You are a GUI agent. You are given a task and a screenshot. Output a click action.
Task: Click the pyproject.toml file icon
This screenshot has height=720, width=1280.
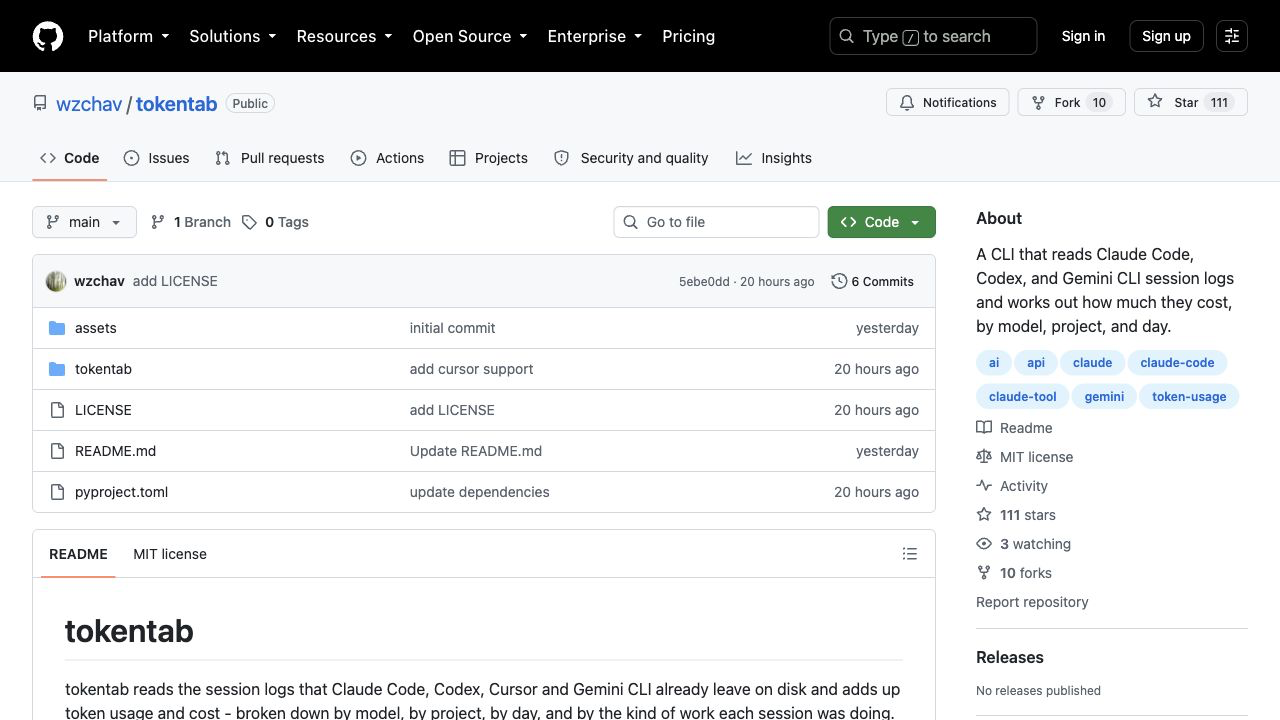[57, 492]
